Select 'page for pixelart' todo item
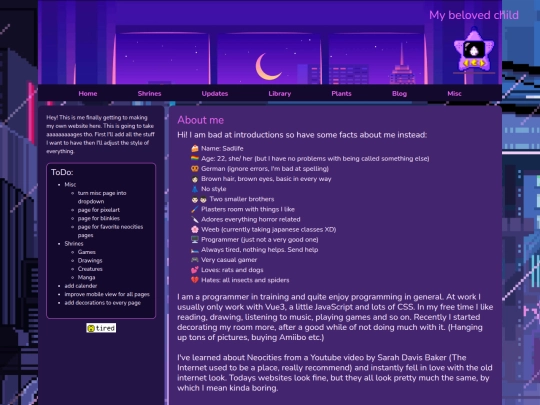The image size is (540, 405). 98,210
